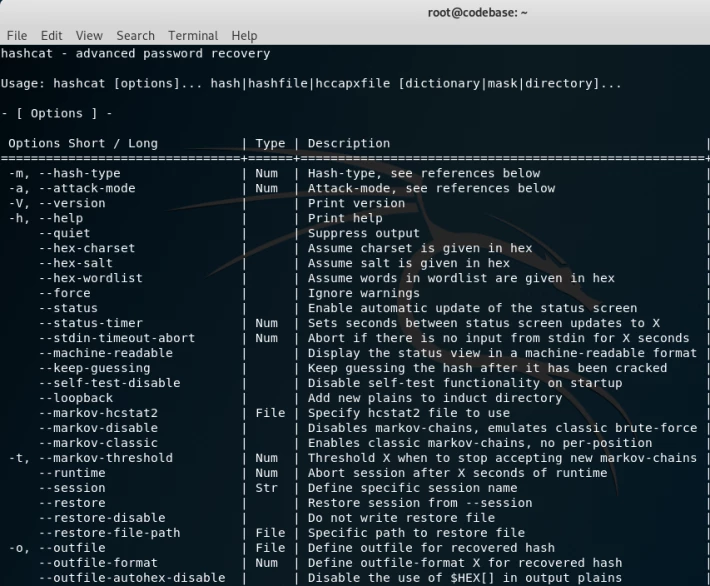The image size is (710, 586).
Task: Click 'Add new plains to induct directory'
Action: [x=435, y=398]
